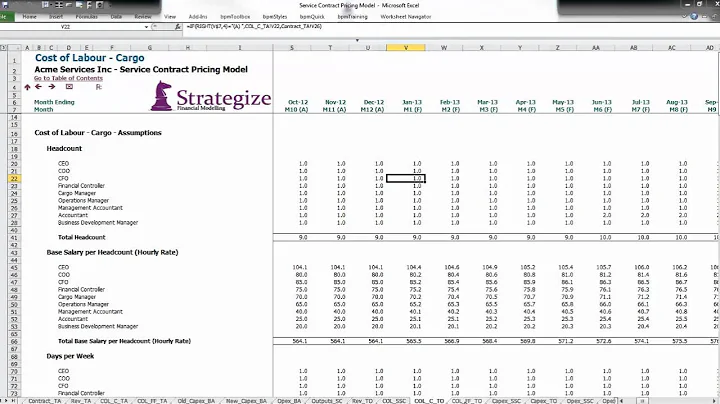The image size is (720, 404).
Task: Click the insert function fx icon
Action: 178,27
